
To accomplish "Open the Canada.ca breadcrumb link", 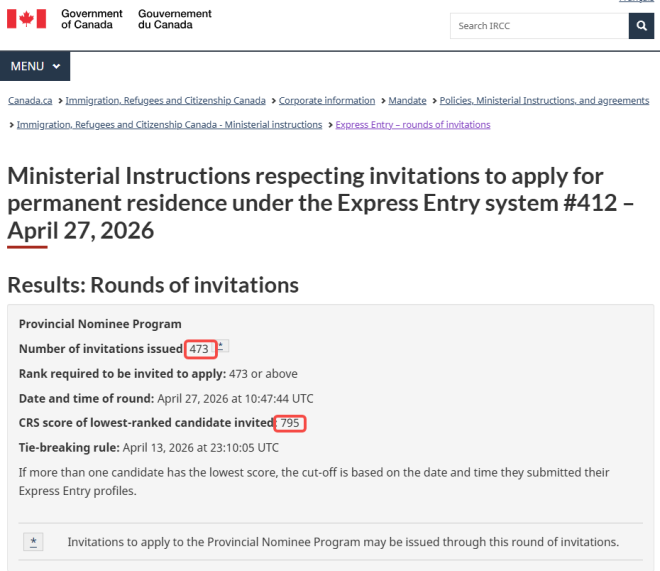I will (x=30, y=101).
